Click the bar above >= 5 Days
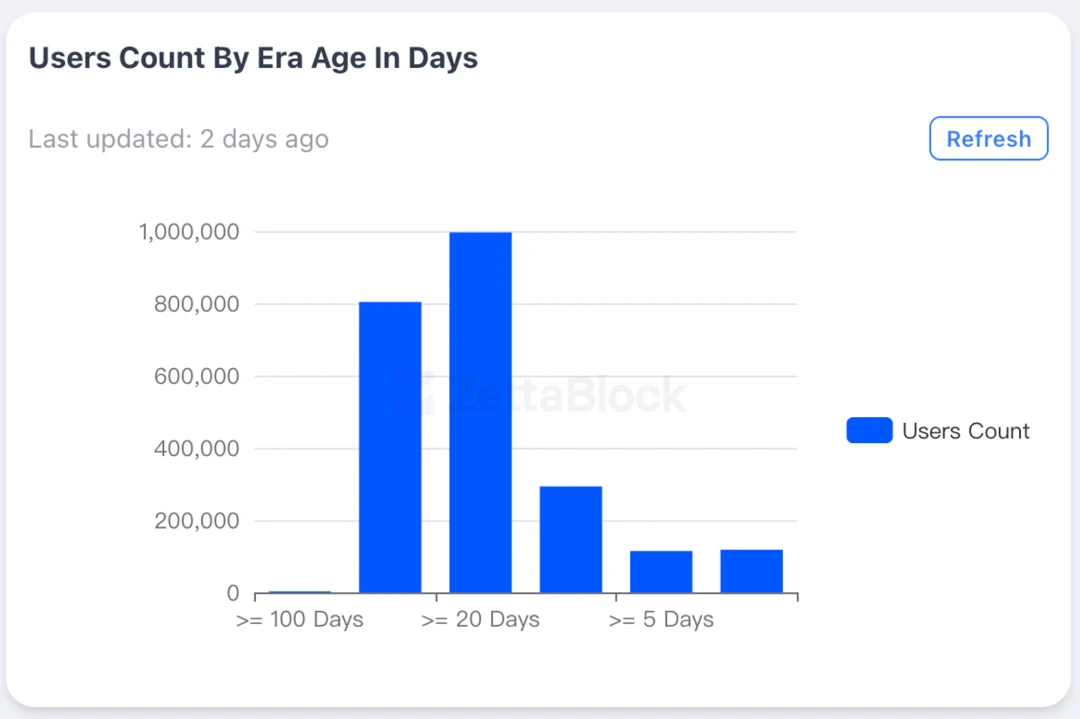 [661, 571]
